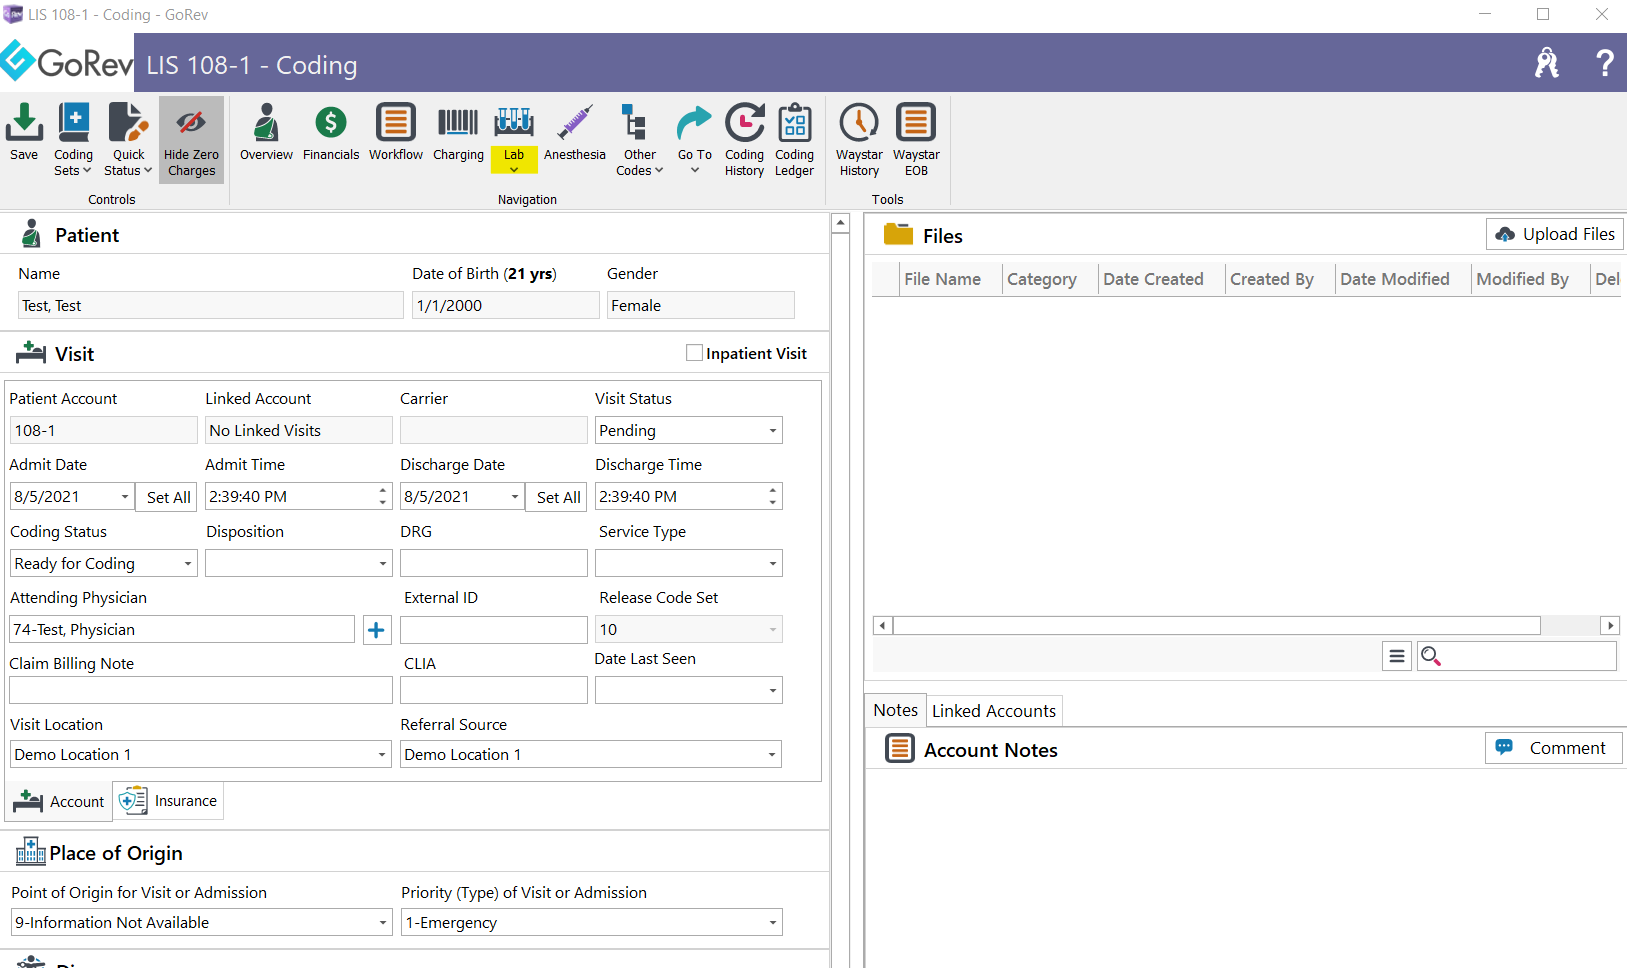The height and width of the screenshot is (968, 1627).
Task: Open the Coding Sets menu
Action: click(73, 140)
